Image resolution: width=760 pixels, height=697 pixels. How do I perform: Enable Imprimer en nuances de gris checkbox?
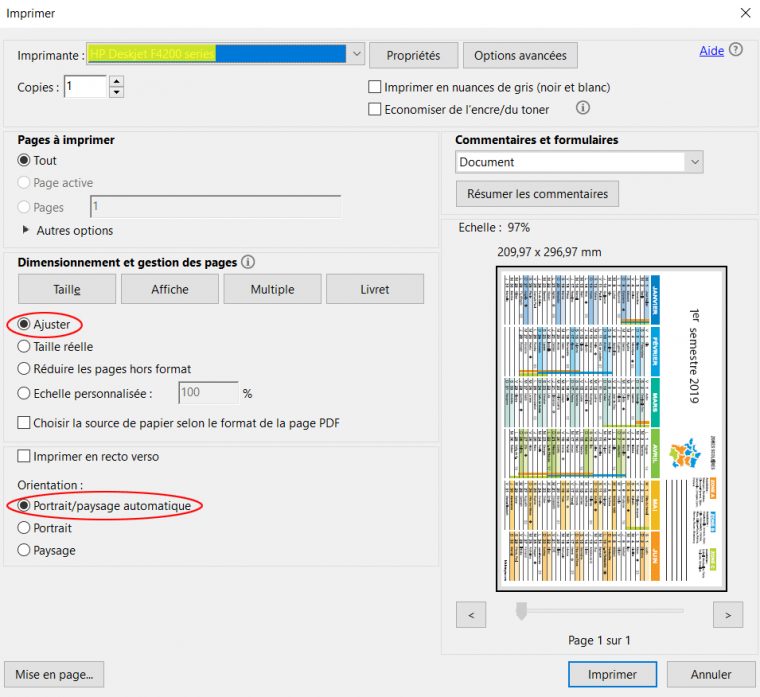375,87
